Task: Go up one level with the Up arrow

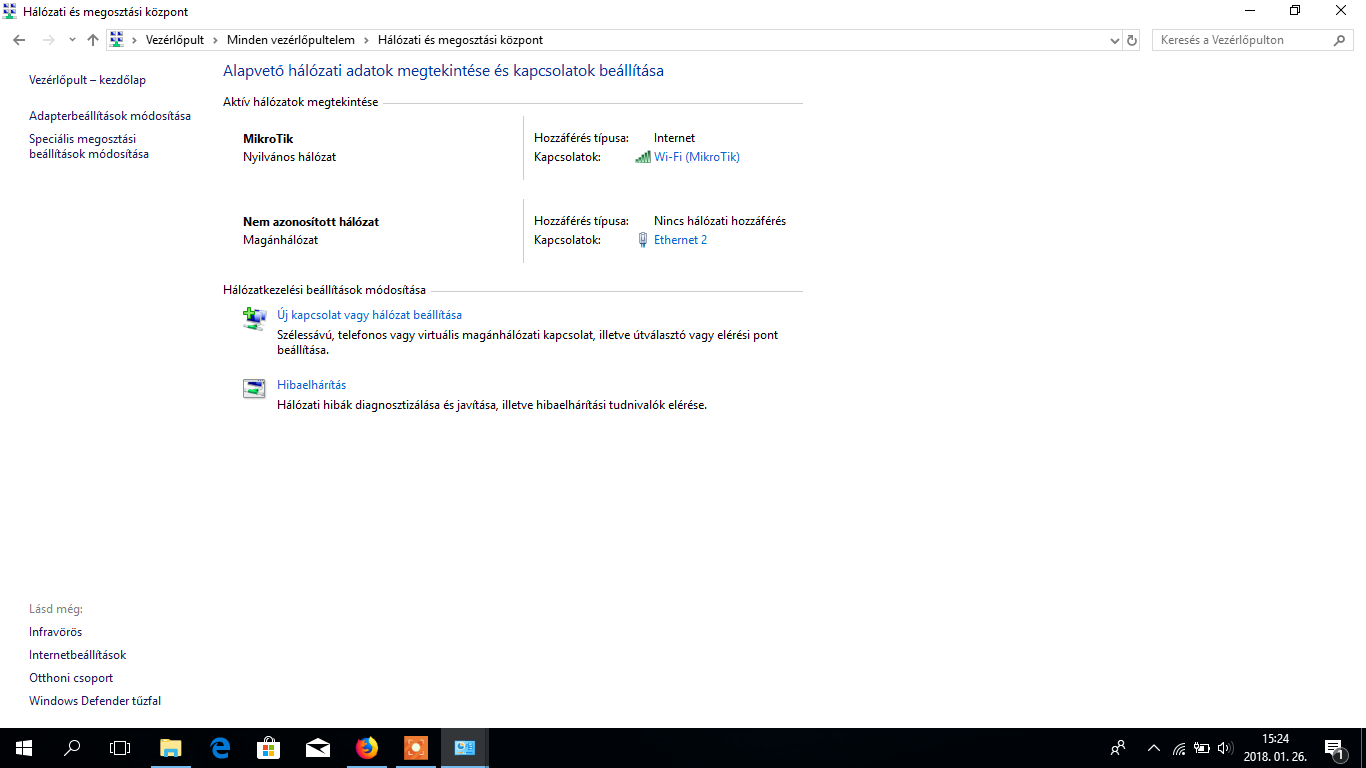Action: click(93, 40)
